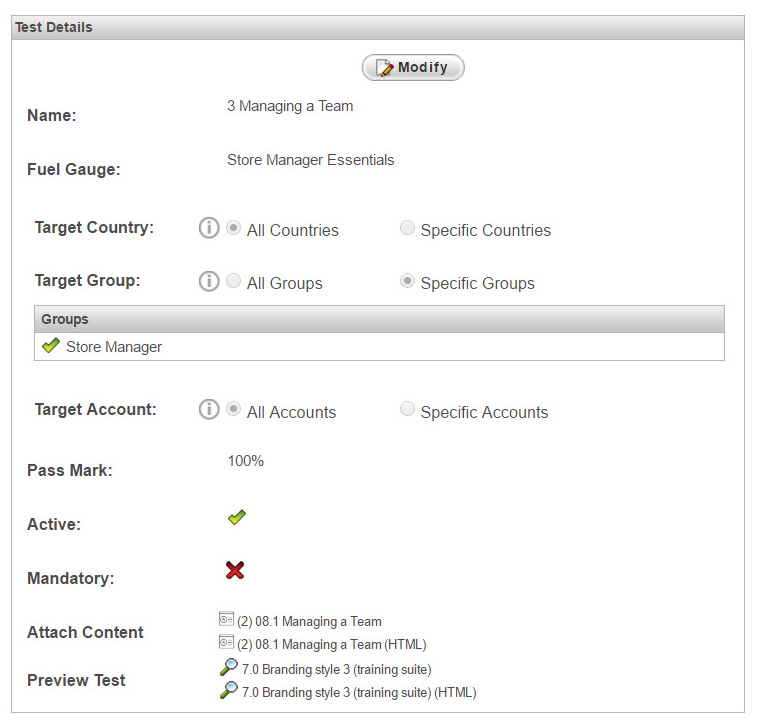The width and height of the screenshot is (760, 728).
Task: Click content icon beside 08.1 Managing a Team
Action: pyautogui.click(x=226, y=619)
